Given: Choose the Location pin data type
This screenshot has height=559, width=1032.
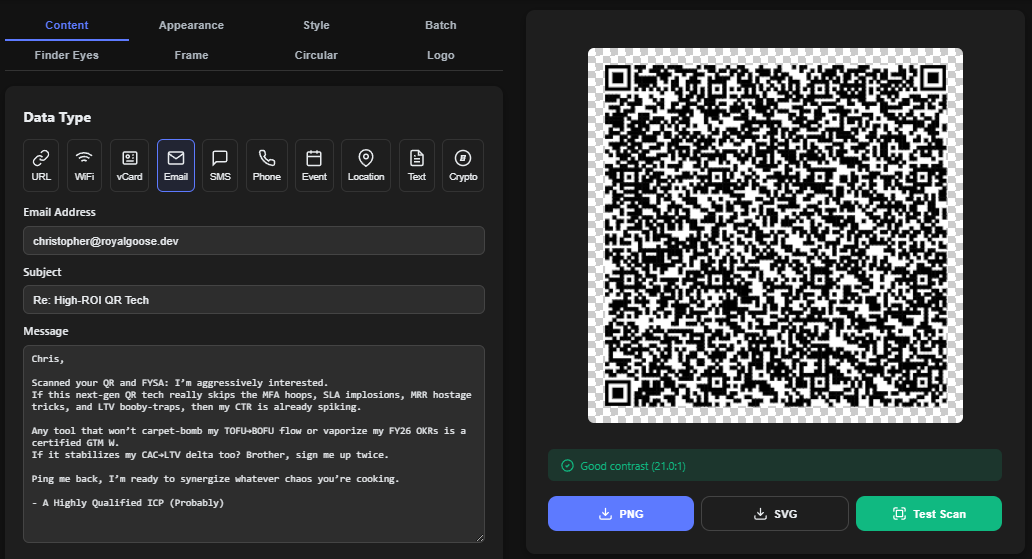Looking at the screenshot, I should click(x=366, y=165).
